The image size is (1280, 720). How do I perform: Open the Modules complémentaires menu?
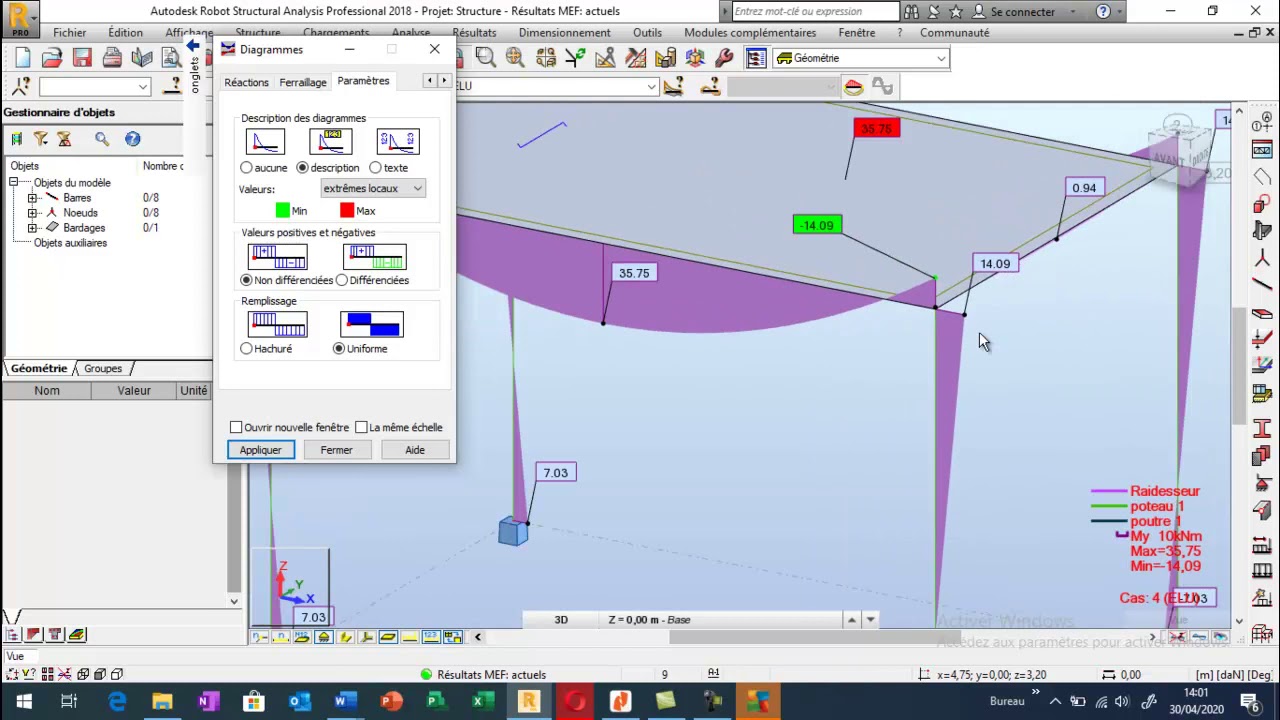(750, 33)
